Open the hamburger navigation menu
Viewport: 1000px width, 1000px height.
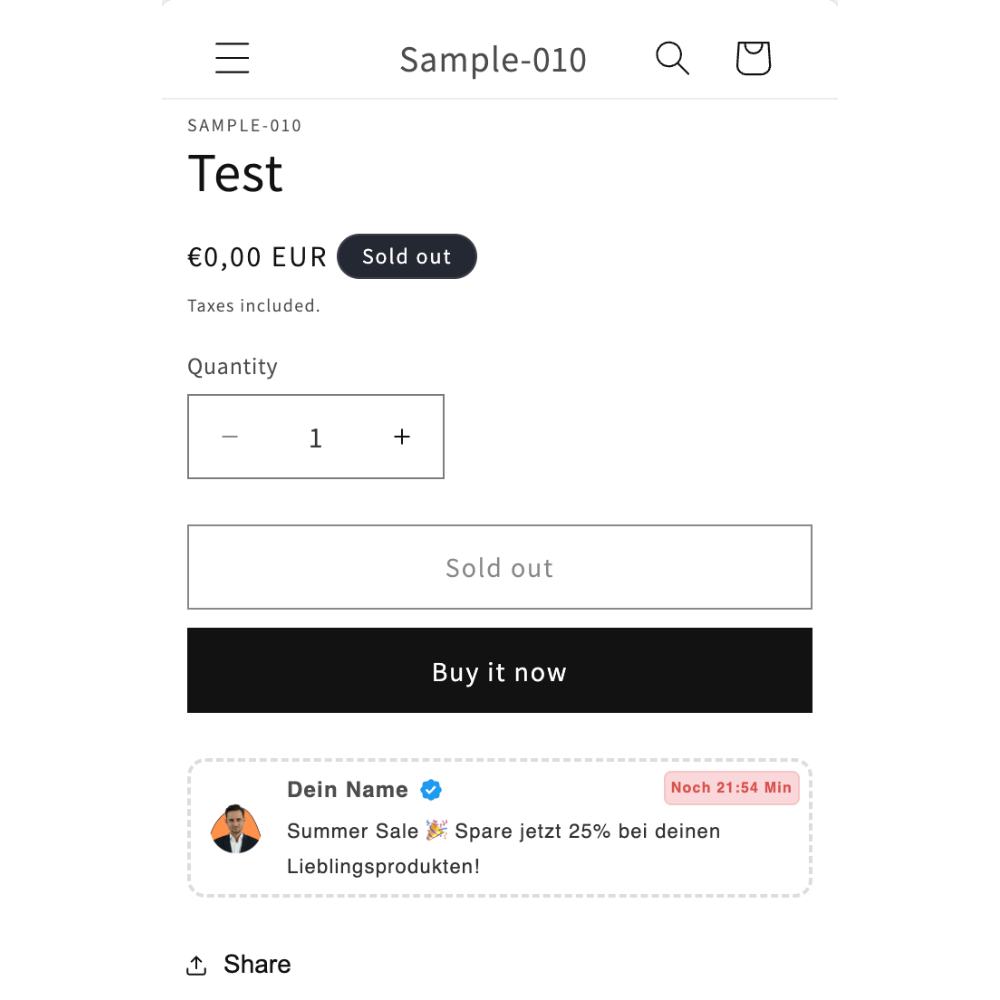[x=232, y=58]
